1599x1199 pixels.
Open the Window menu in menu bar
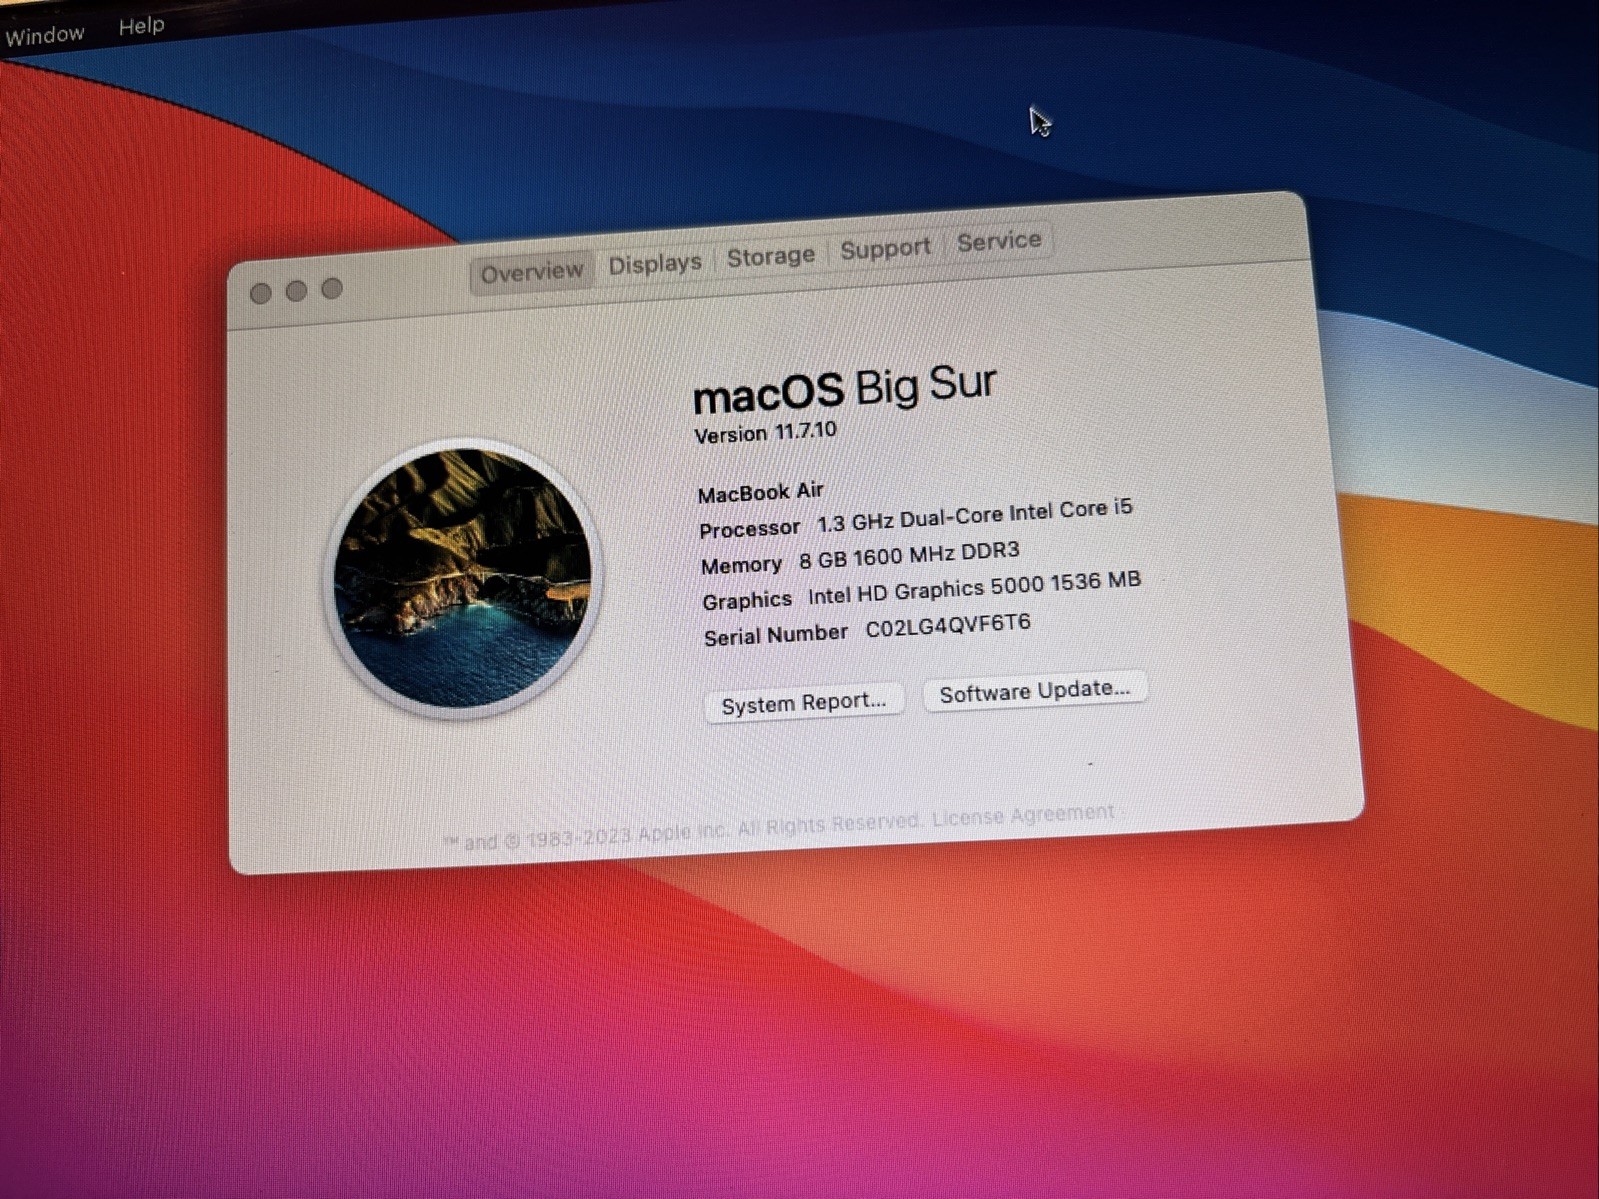pyautogui.click(x=44, y=36)
